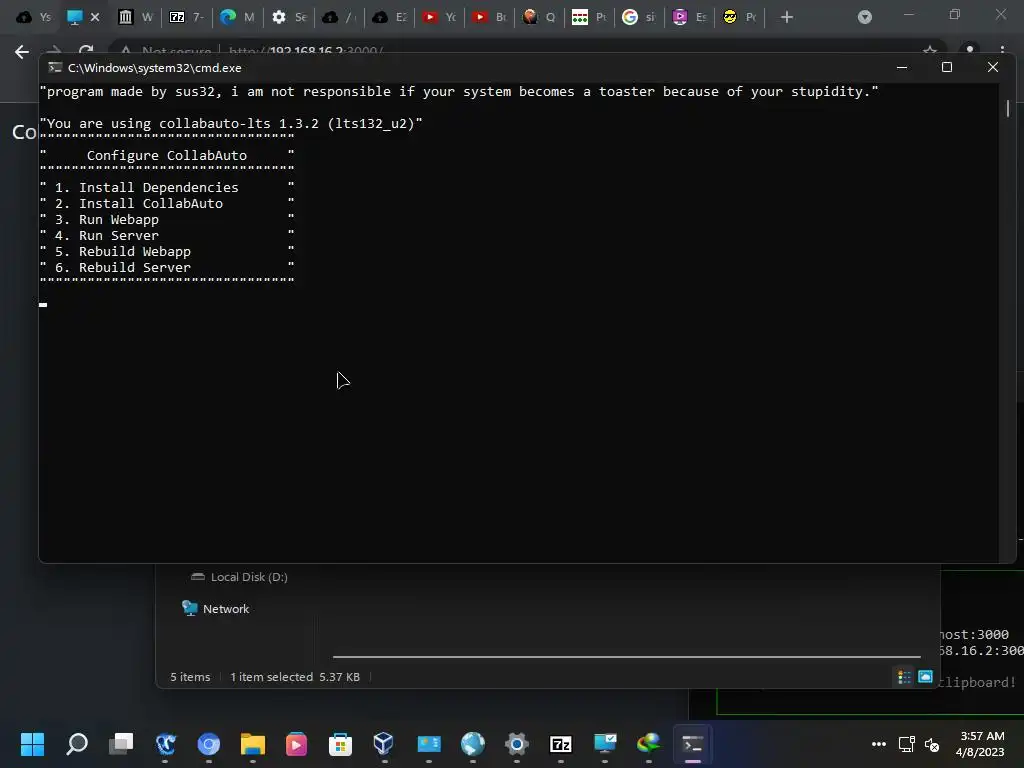This screenshot has height=768, width=1024.
Task: Open Settings gear icon in taskbar
Action: tap(517, 744)
